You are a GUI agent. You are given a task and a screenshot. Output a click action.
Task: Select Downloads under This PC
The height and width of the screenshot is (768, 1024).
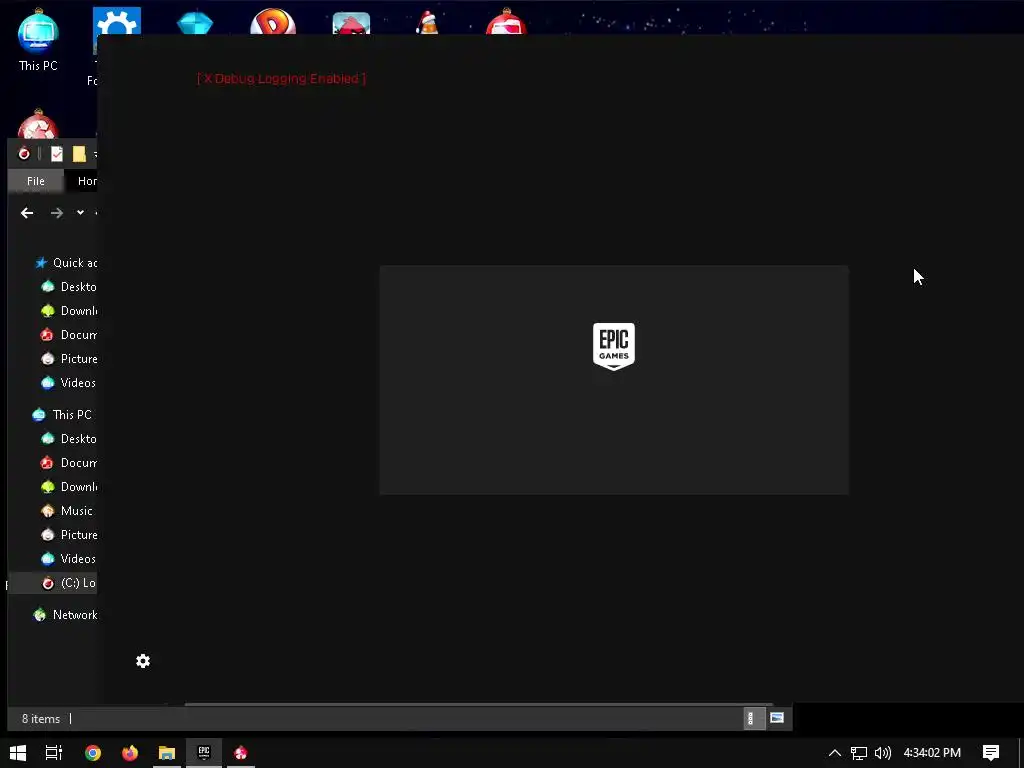pyautogui.click(x=69, y=487)
